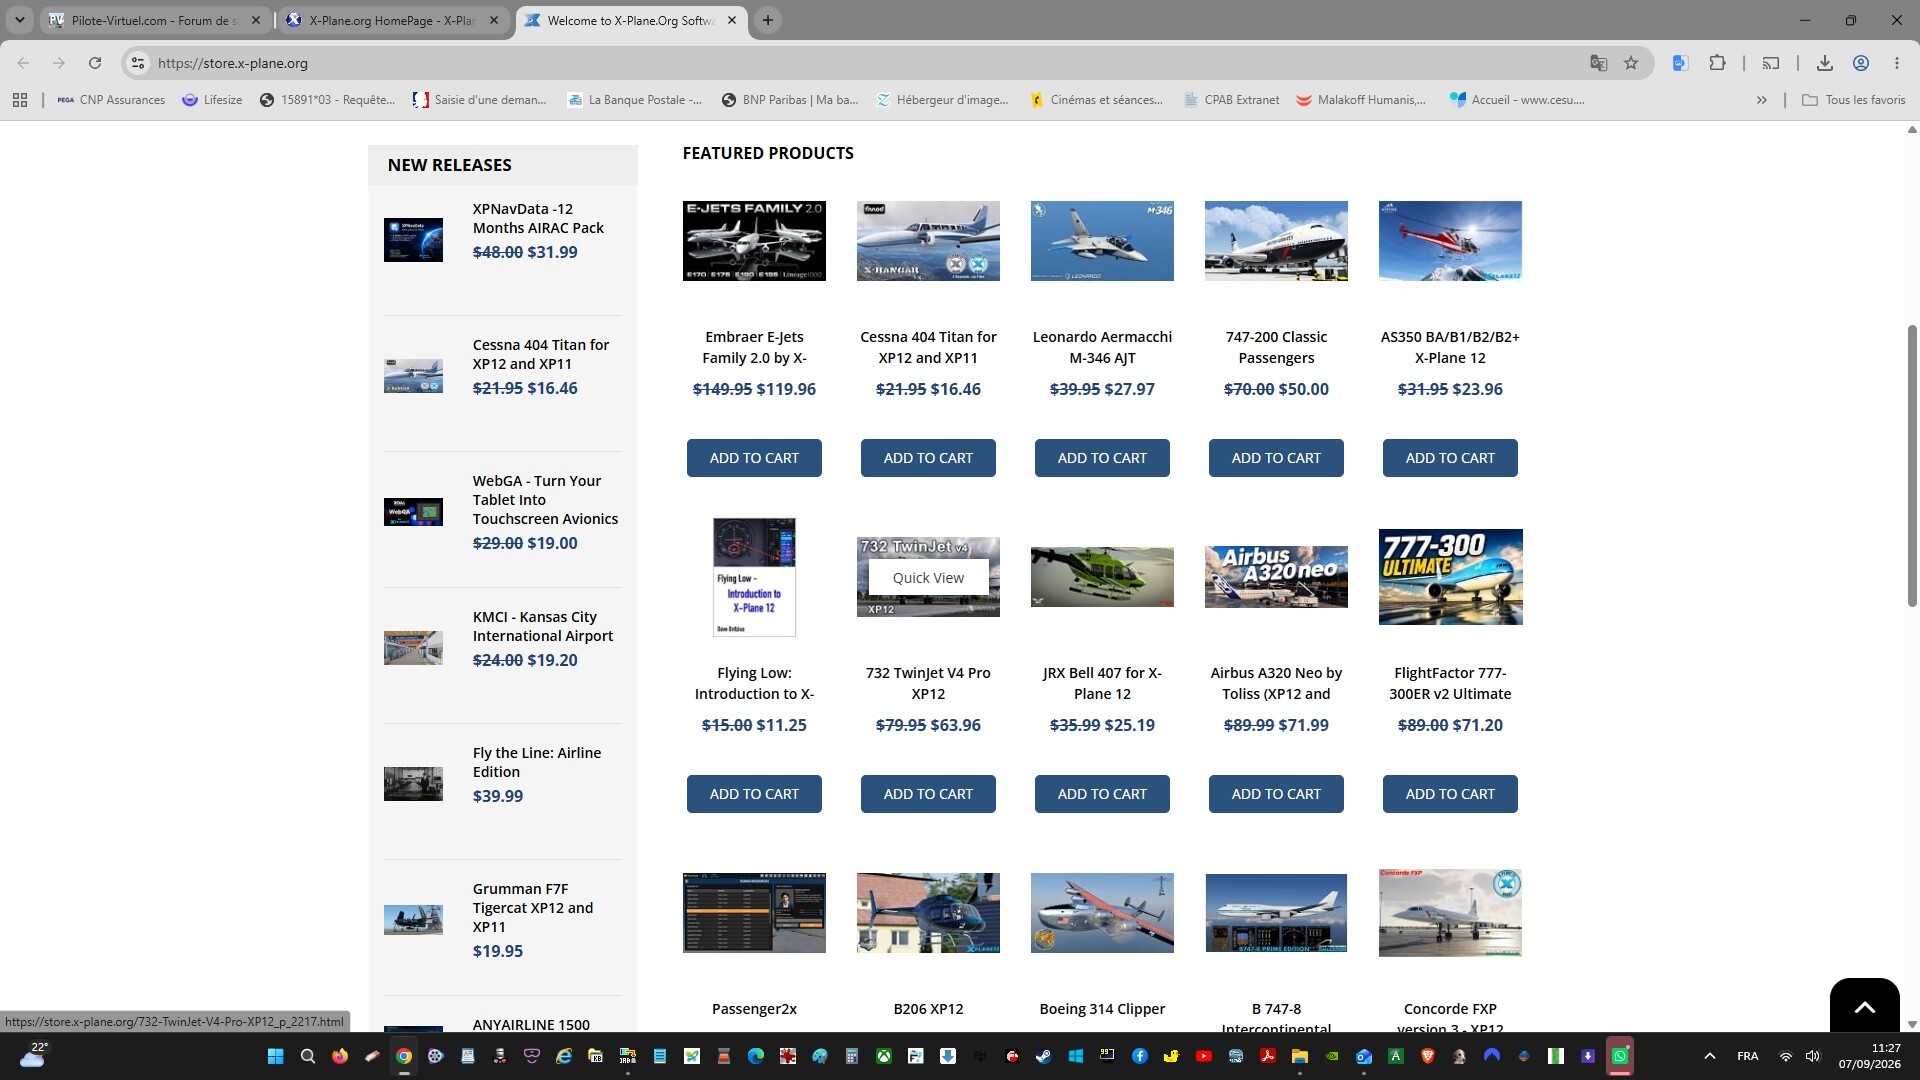Screen dimensions: 1920x1080
Task: Open Grumman F7F Tigercat new release
Action: pyautogui.click(x=533, y=908)
